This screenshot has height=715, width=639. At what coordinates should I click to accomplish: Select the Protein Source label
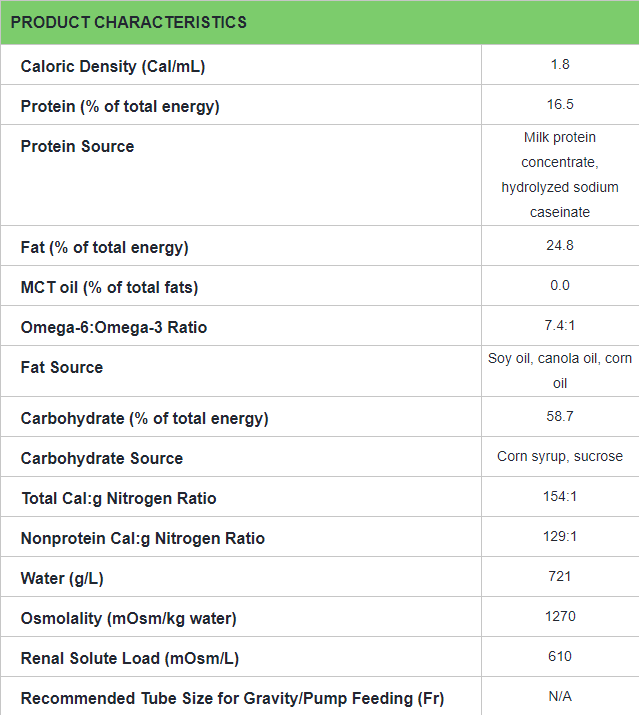tap(77, 146)
